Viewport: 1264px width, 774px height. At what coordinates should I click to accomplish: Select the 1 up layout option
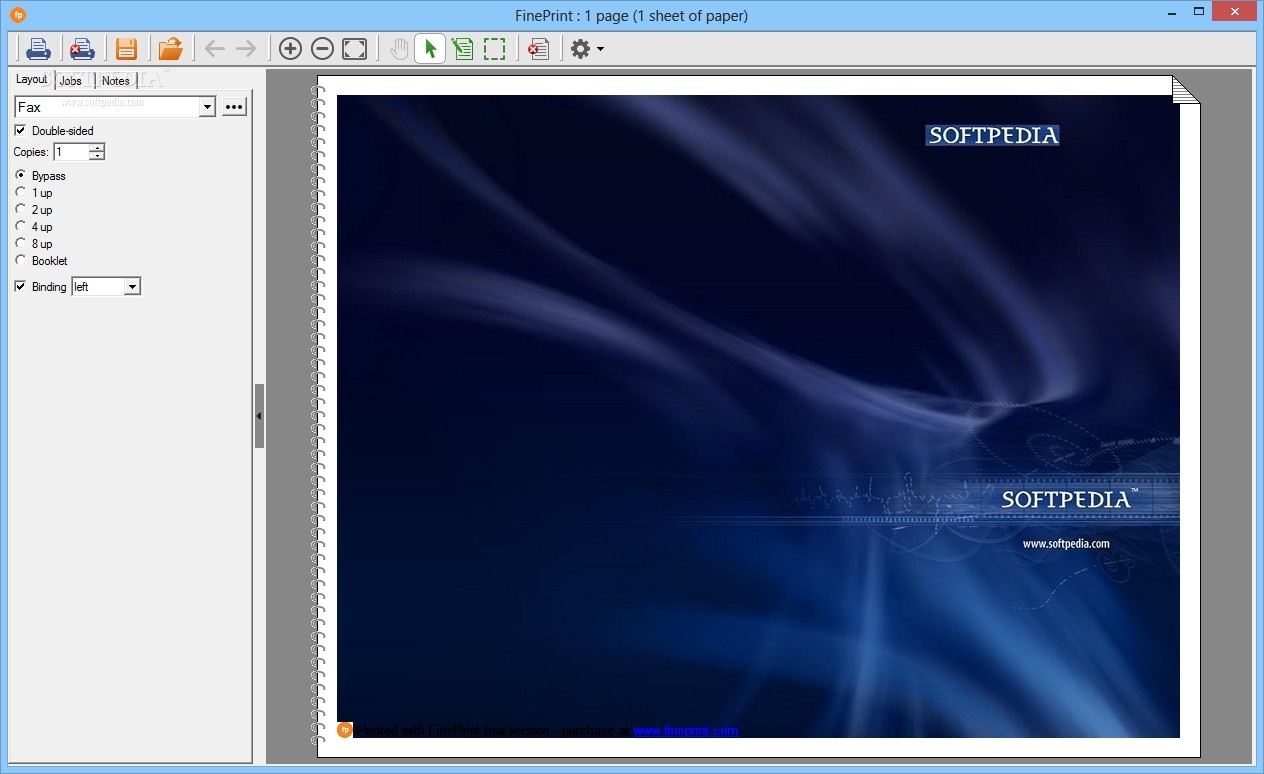21,192
